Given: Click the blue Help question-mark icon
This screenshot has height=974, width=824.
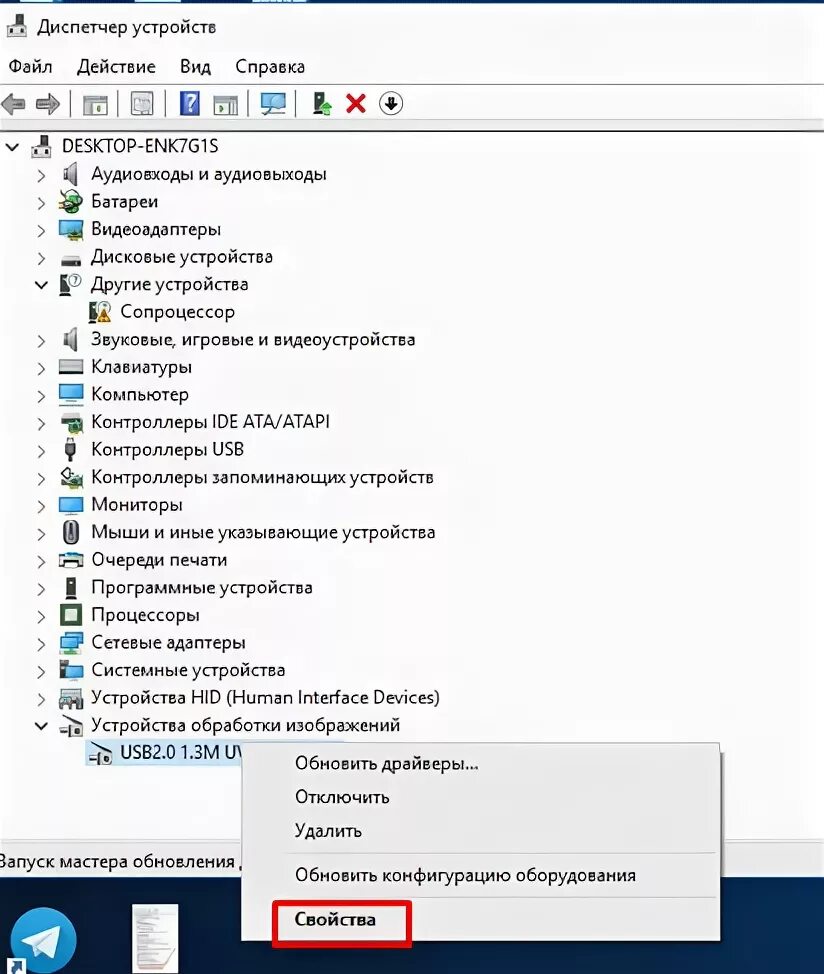Looking at the screenshot, I should pos(189,103).
